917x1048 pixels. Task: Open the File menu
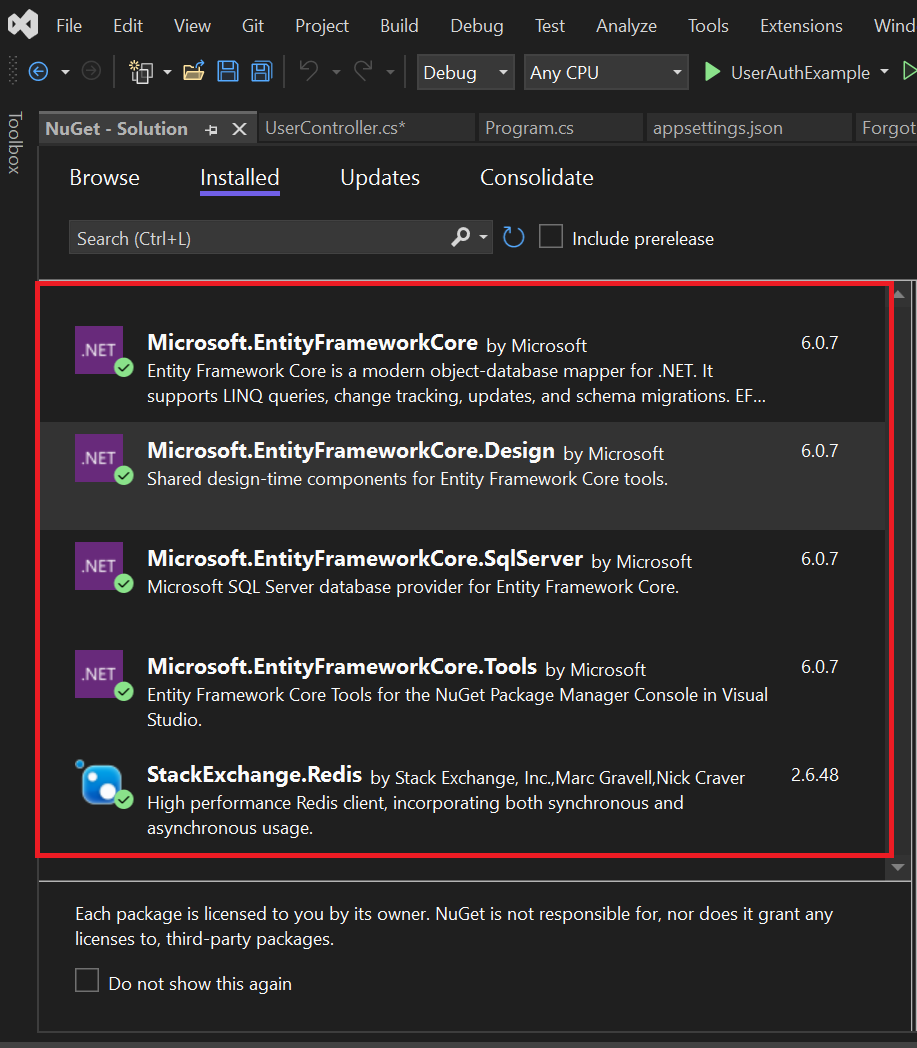click(69, 25)
